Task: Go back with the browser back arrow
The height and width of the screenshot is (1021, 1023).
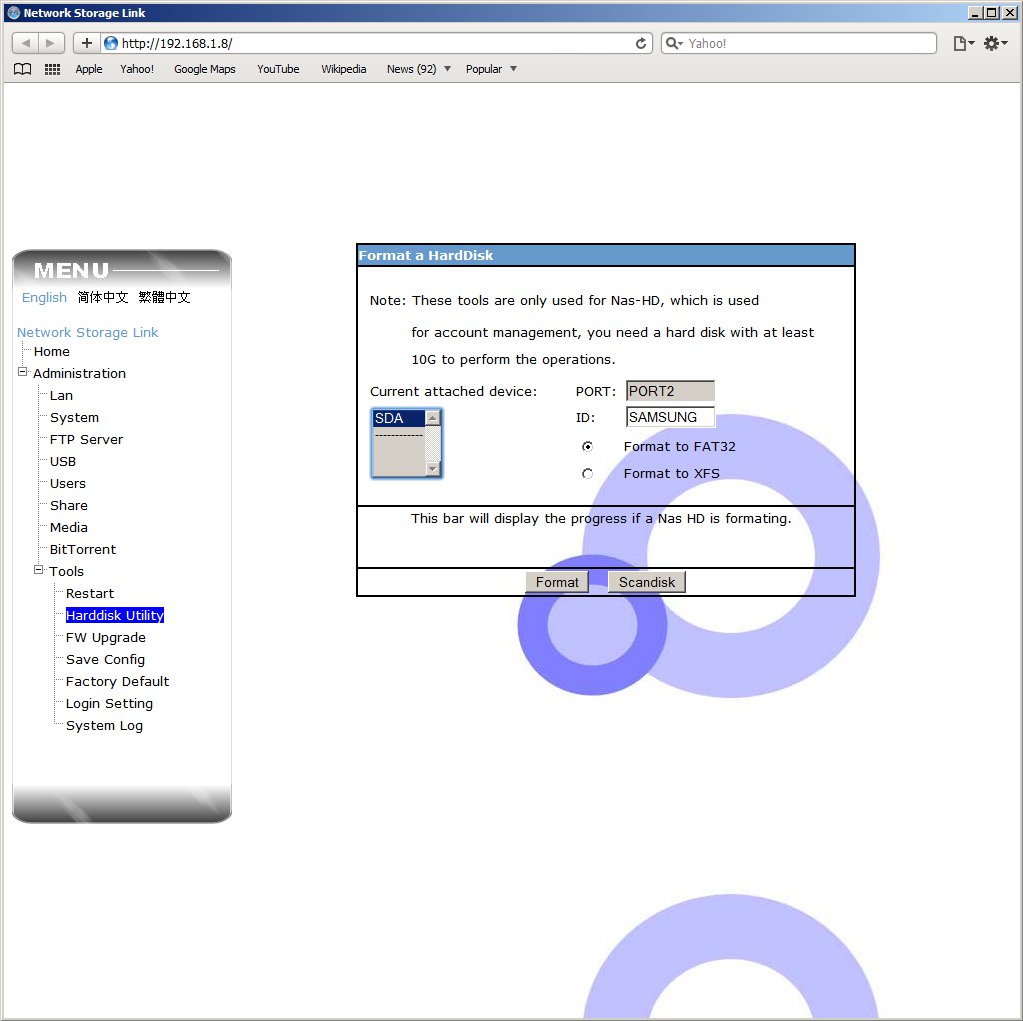Action: click(x=25, y=43)
